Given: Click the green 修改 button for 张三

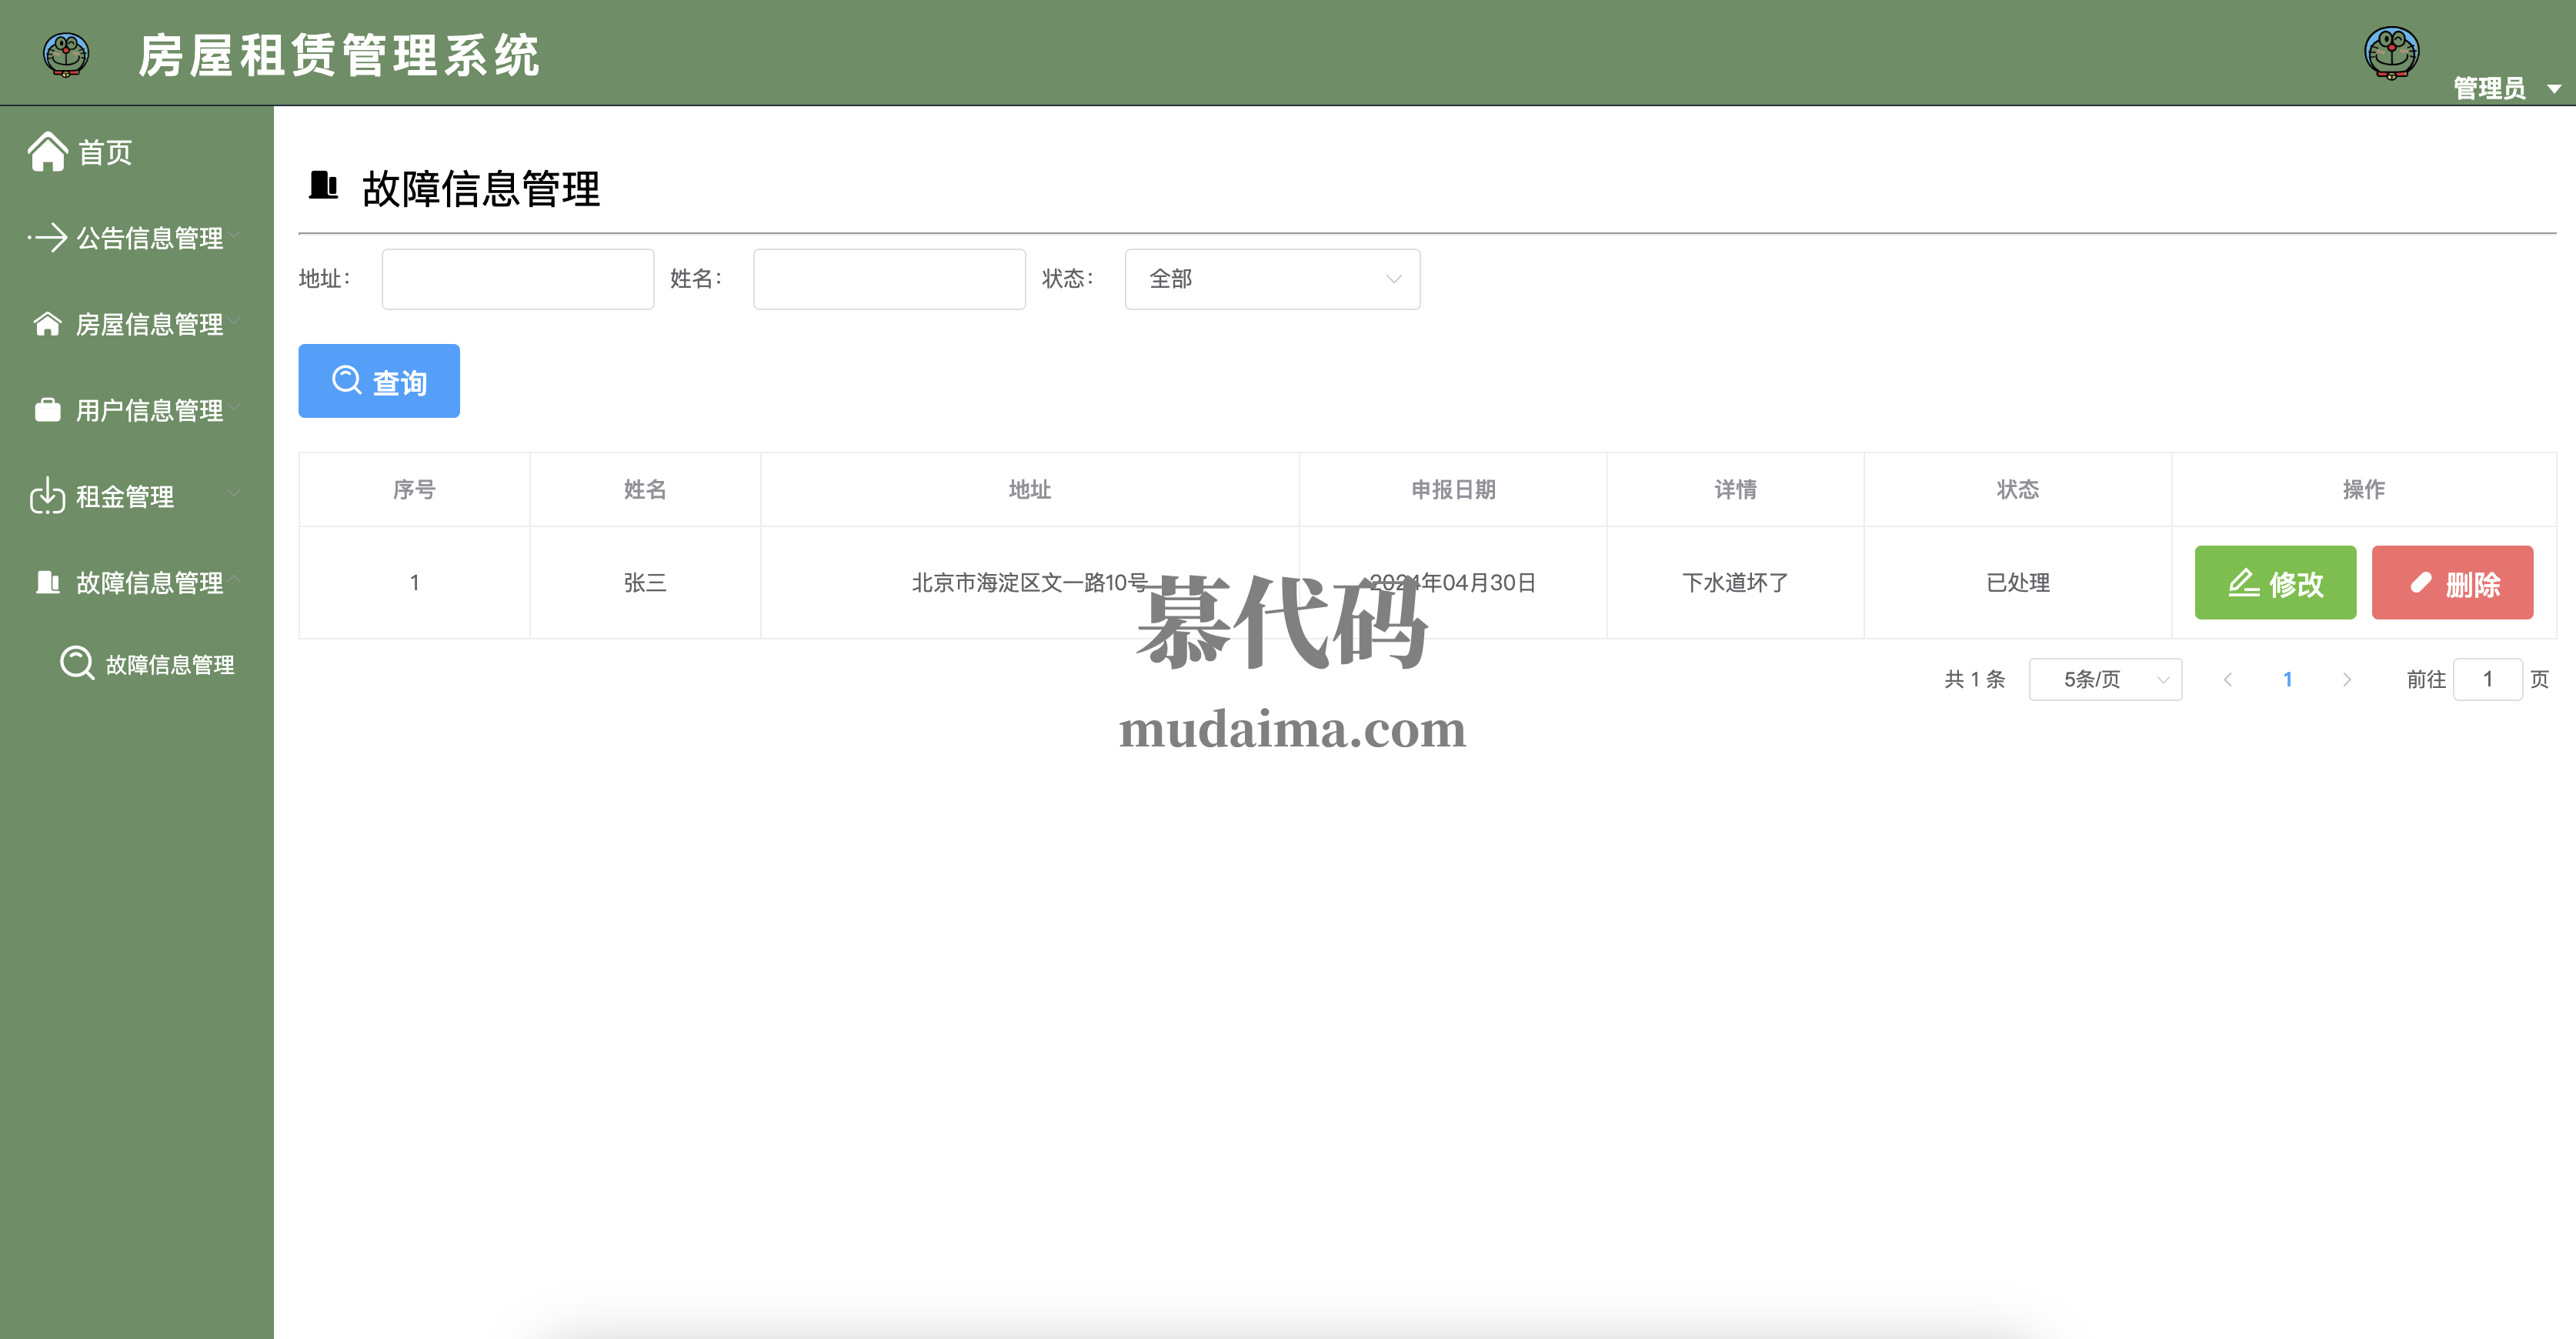Looking at the screenshot, I should click(x=2274, y=583).
